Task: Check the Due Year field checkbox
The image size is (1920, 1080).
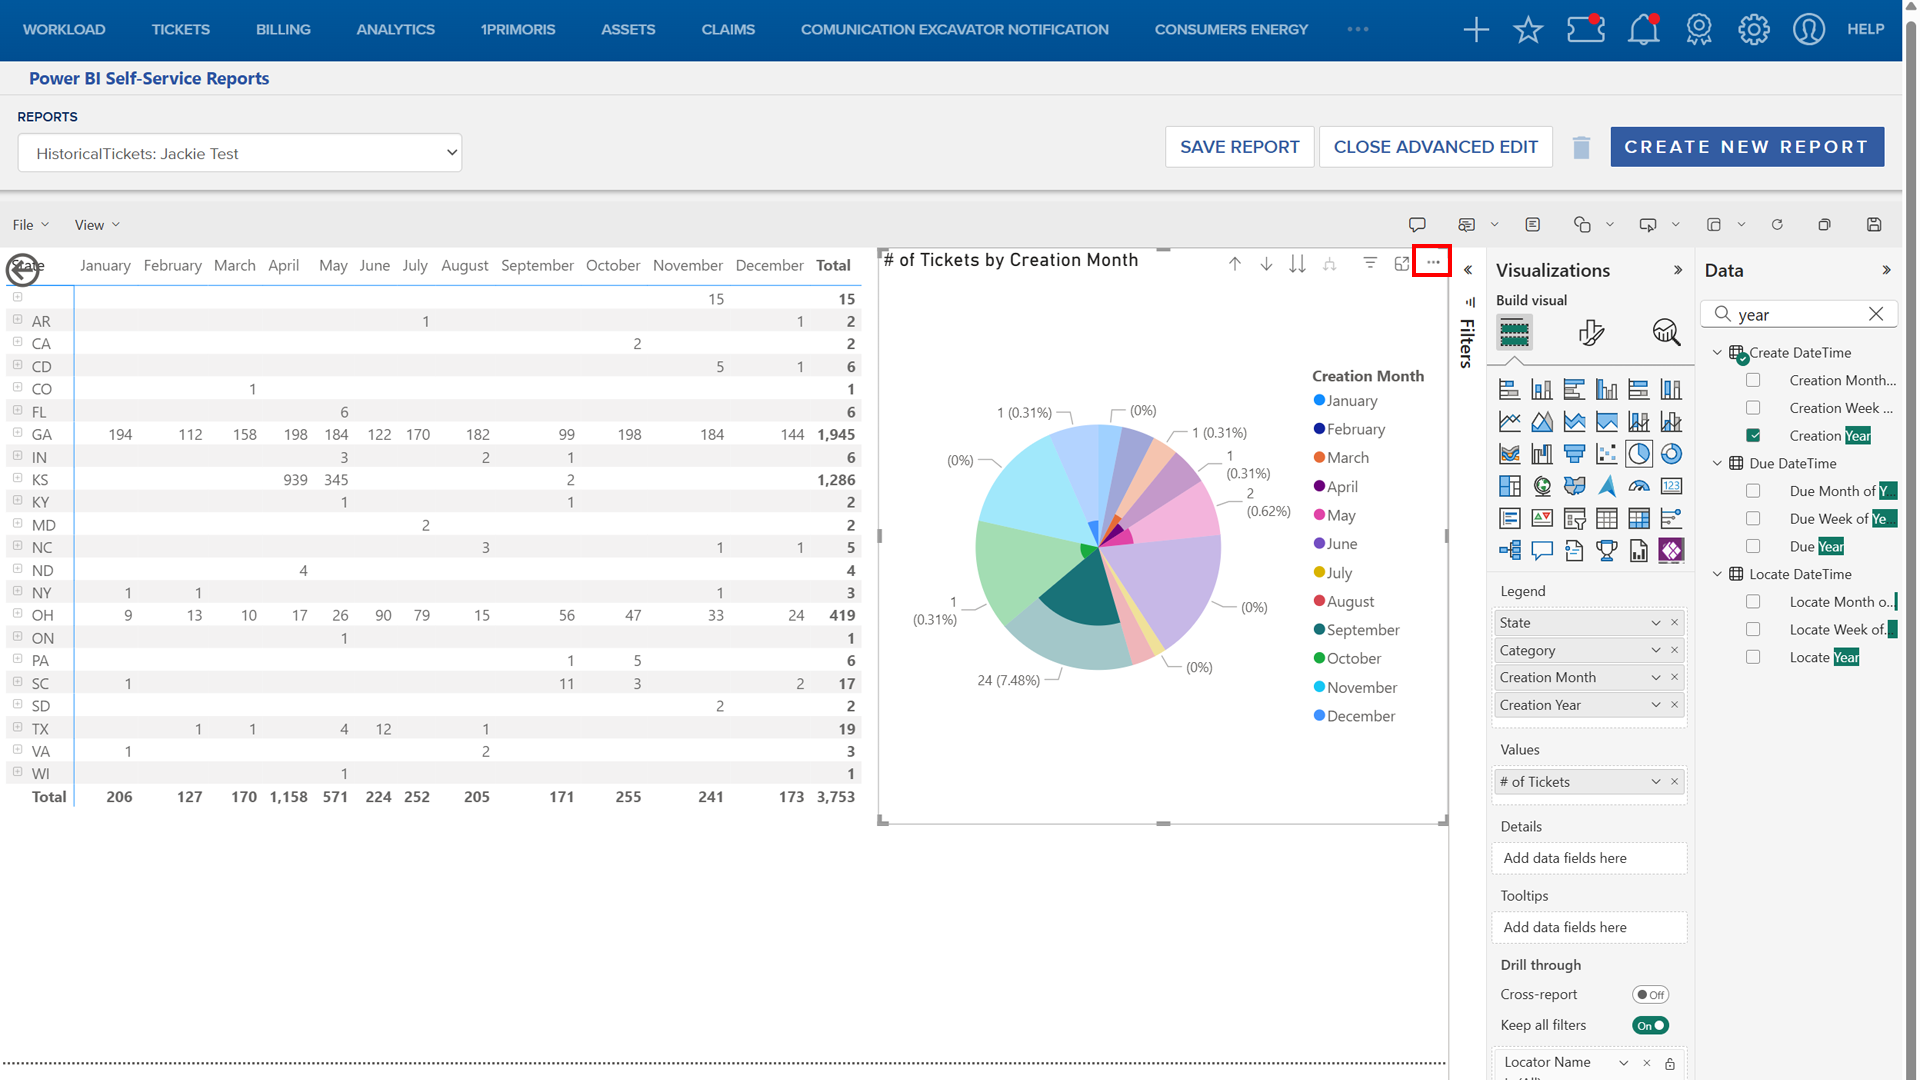Action: (x=1753, y=546)
